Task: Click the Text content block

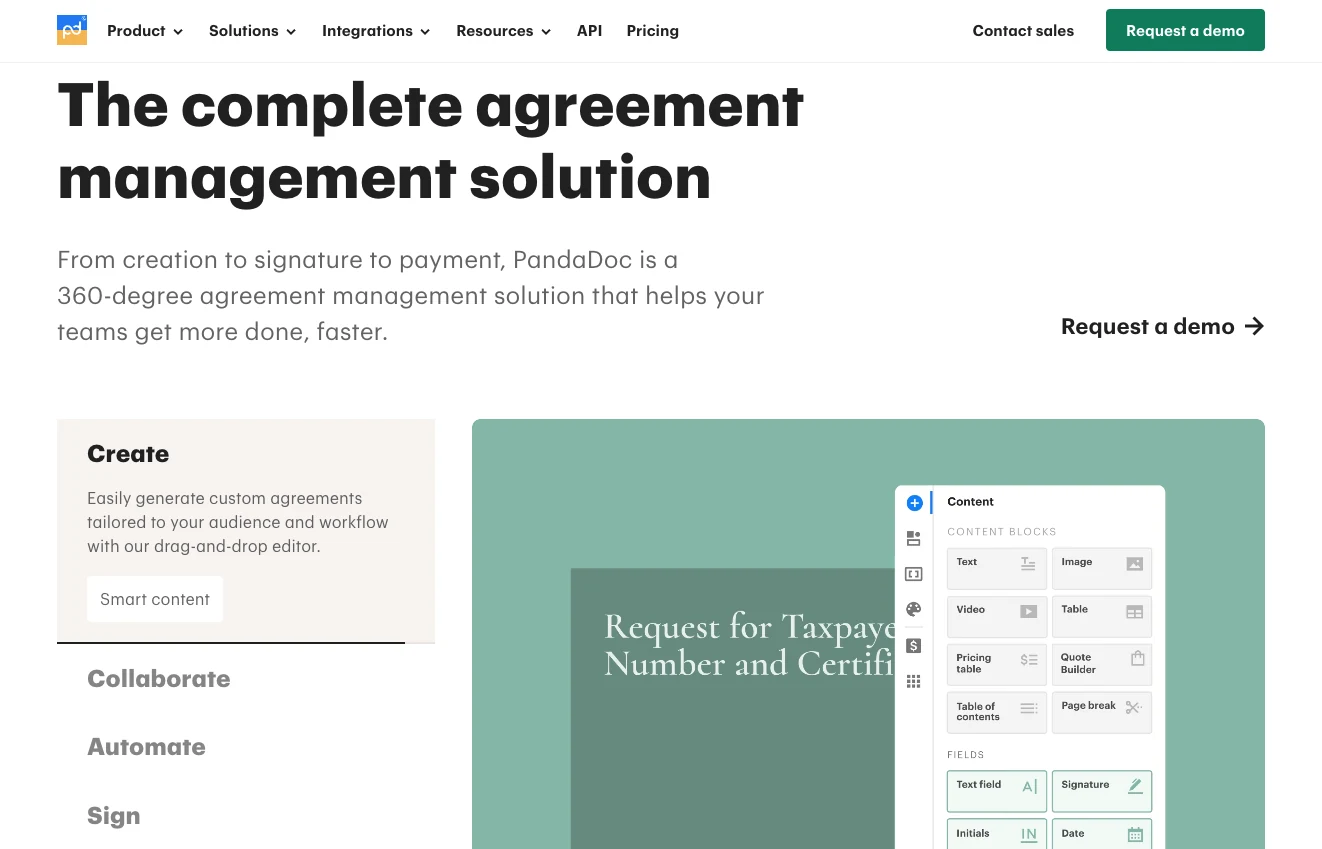Action: click(997, 567)
